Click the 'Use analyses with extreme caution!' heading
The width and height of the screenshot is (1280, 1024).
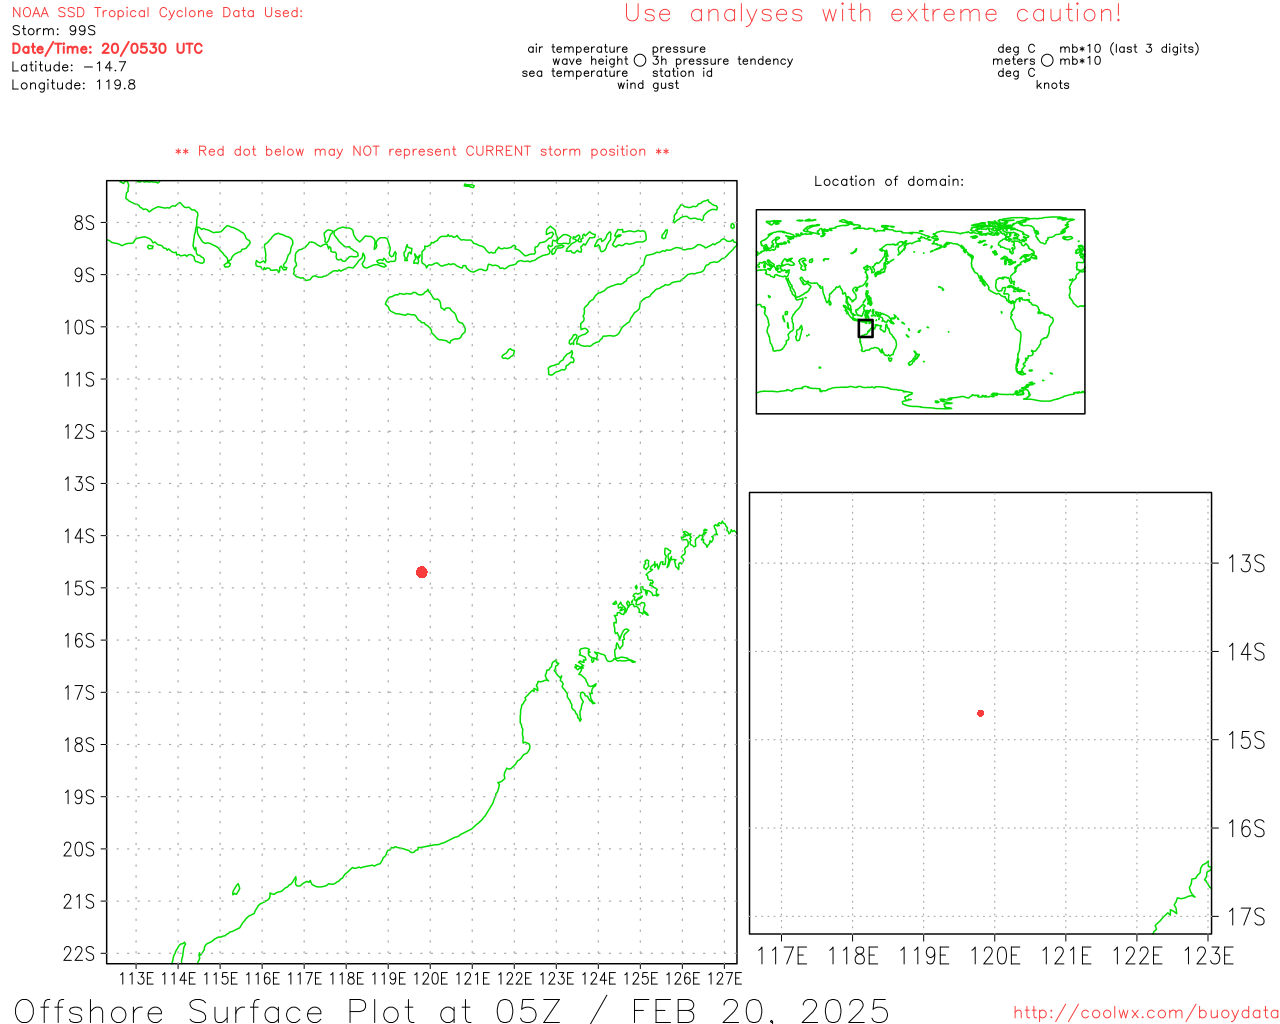point(873,14)
